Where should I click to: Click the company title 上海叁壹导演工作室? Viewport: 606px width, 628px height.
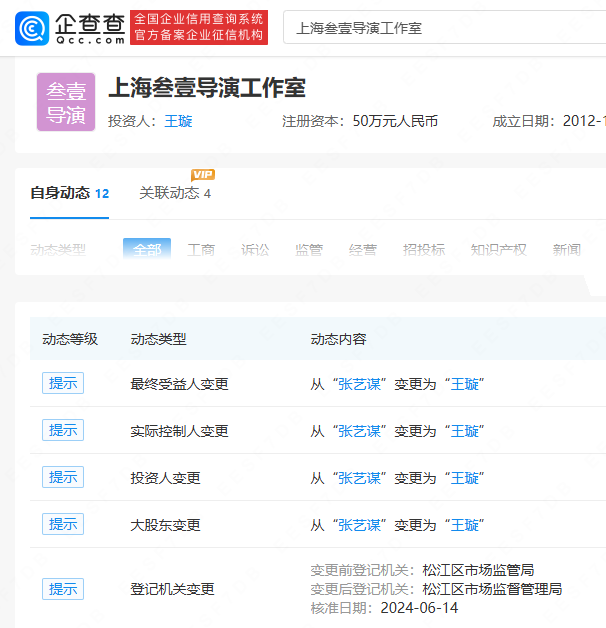click(x=207, y=88)
